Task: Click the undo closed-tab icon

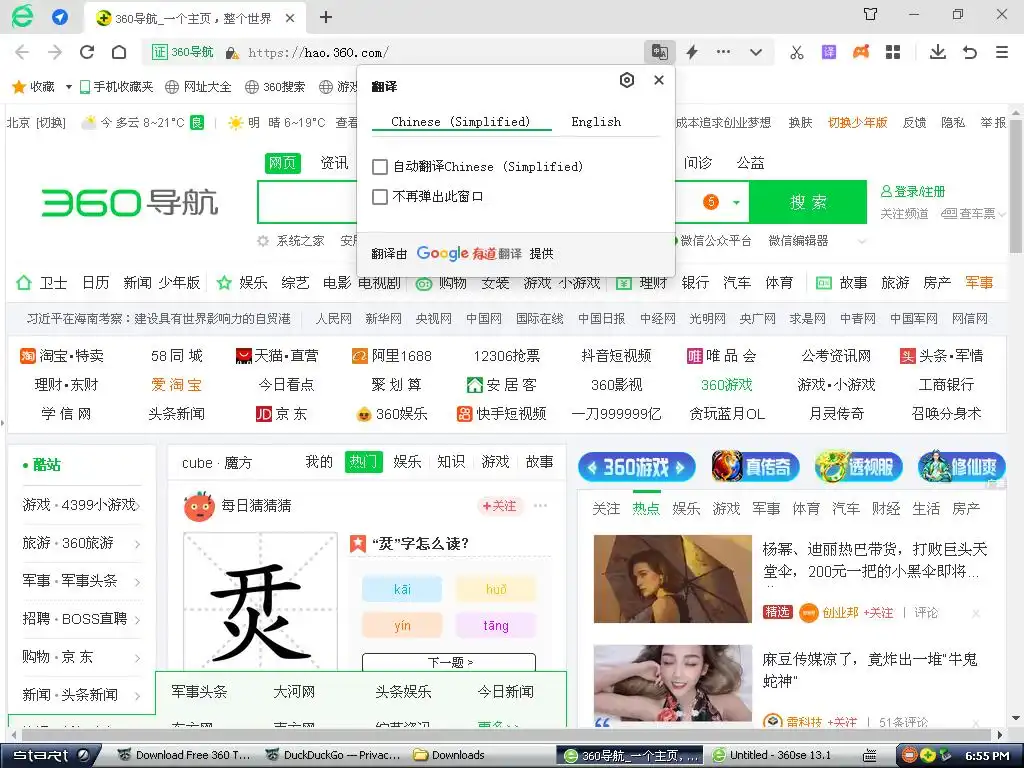Action: coord(970,52)
